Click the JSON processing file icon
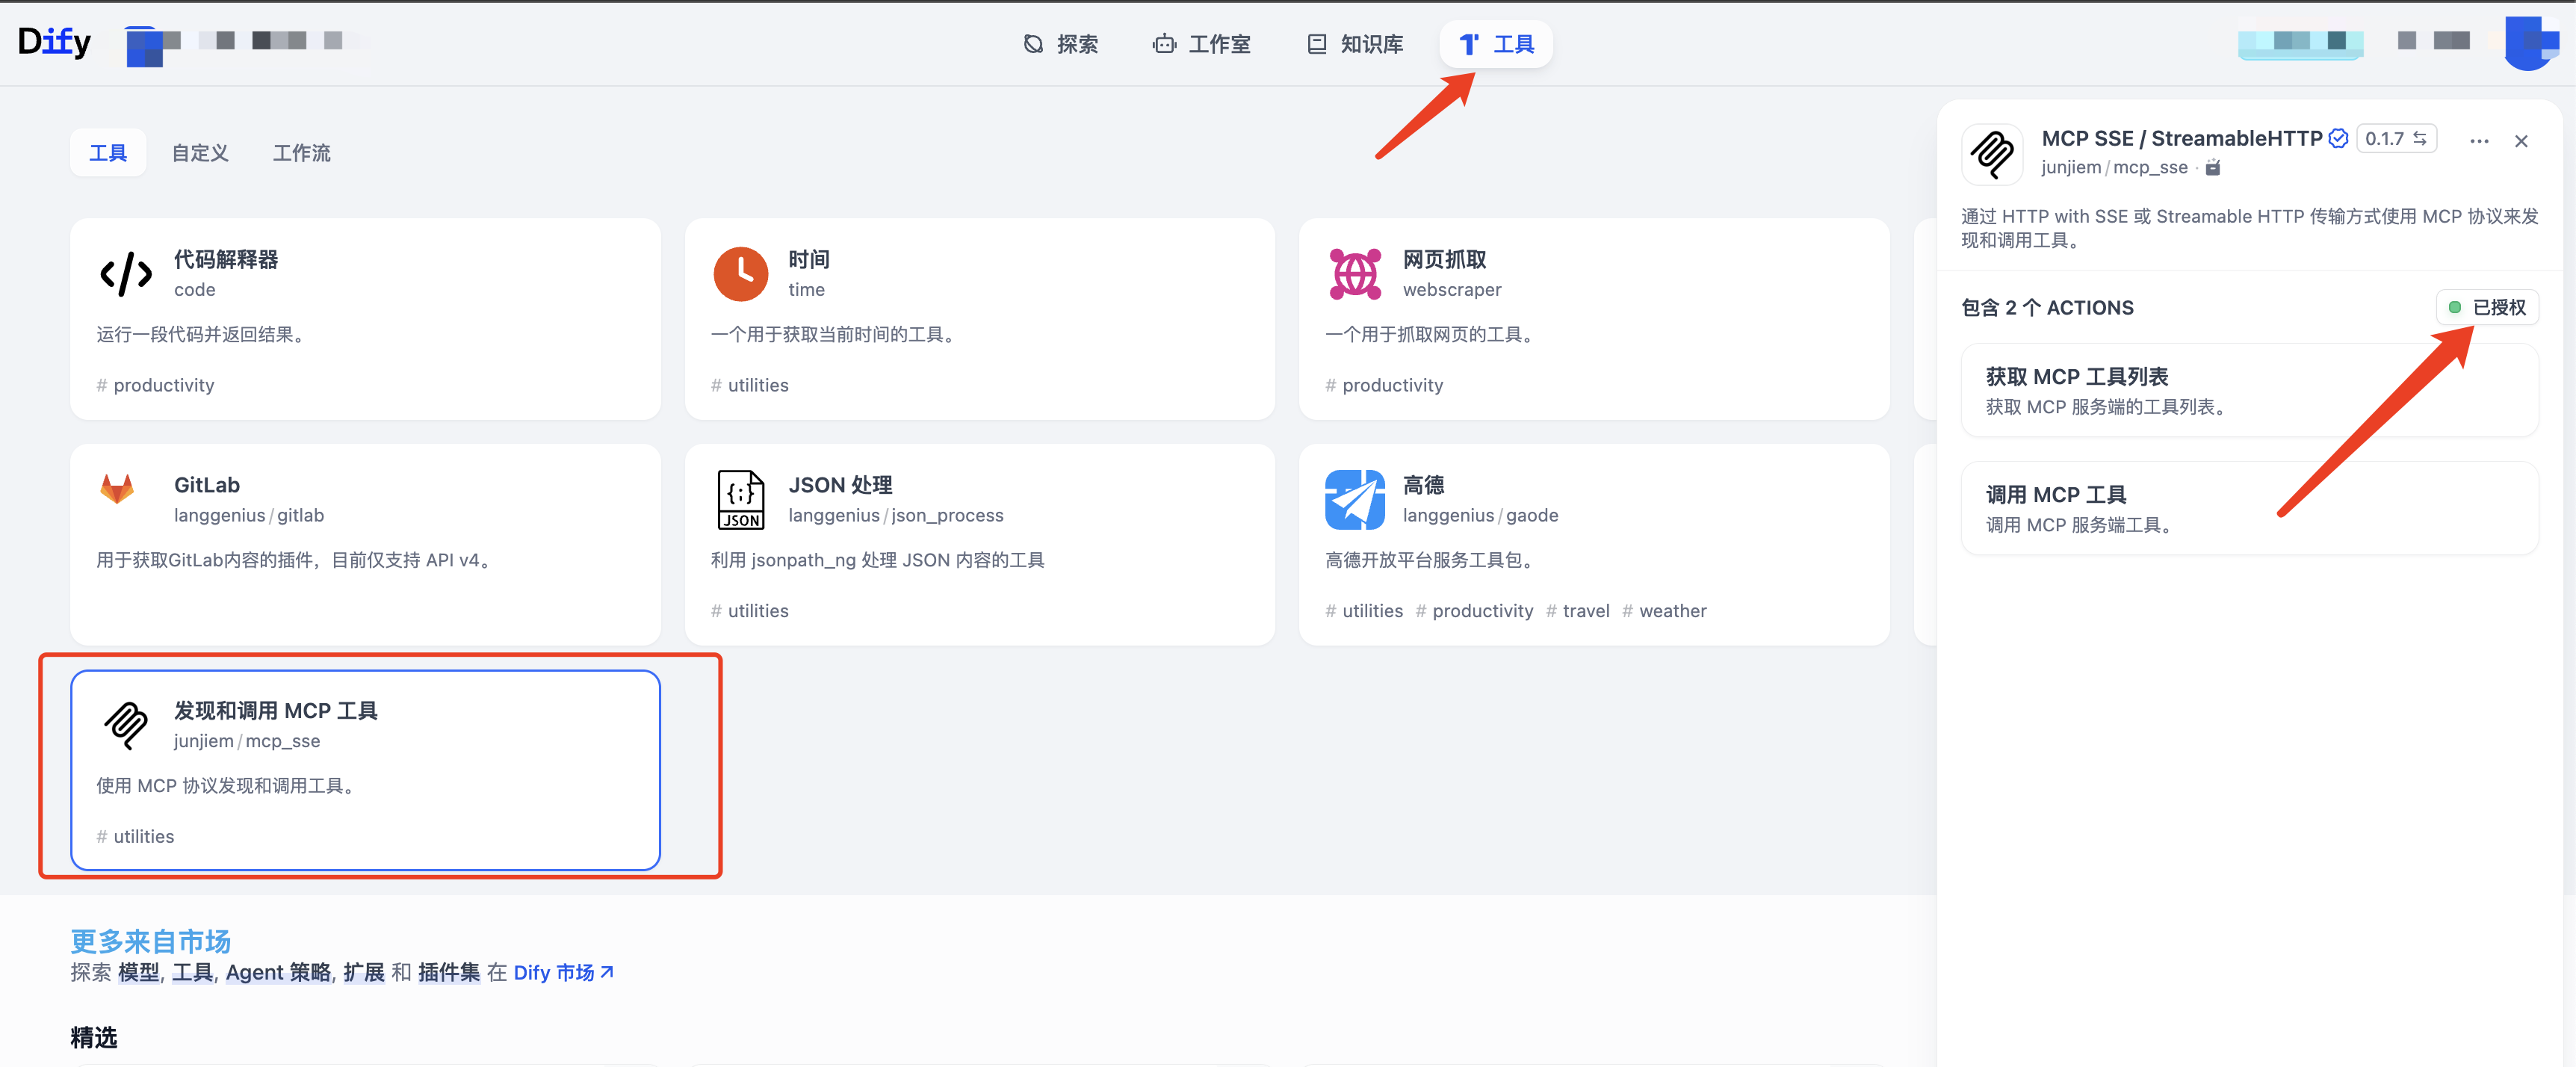Screen dimensions: 2576x1067 (740, 499)
